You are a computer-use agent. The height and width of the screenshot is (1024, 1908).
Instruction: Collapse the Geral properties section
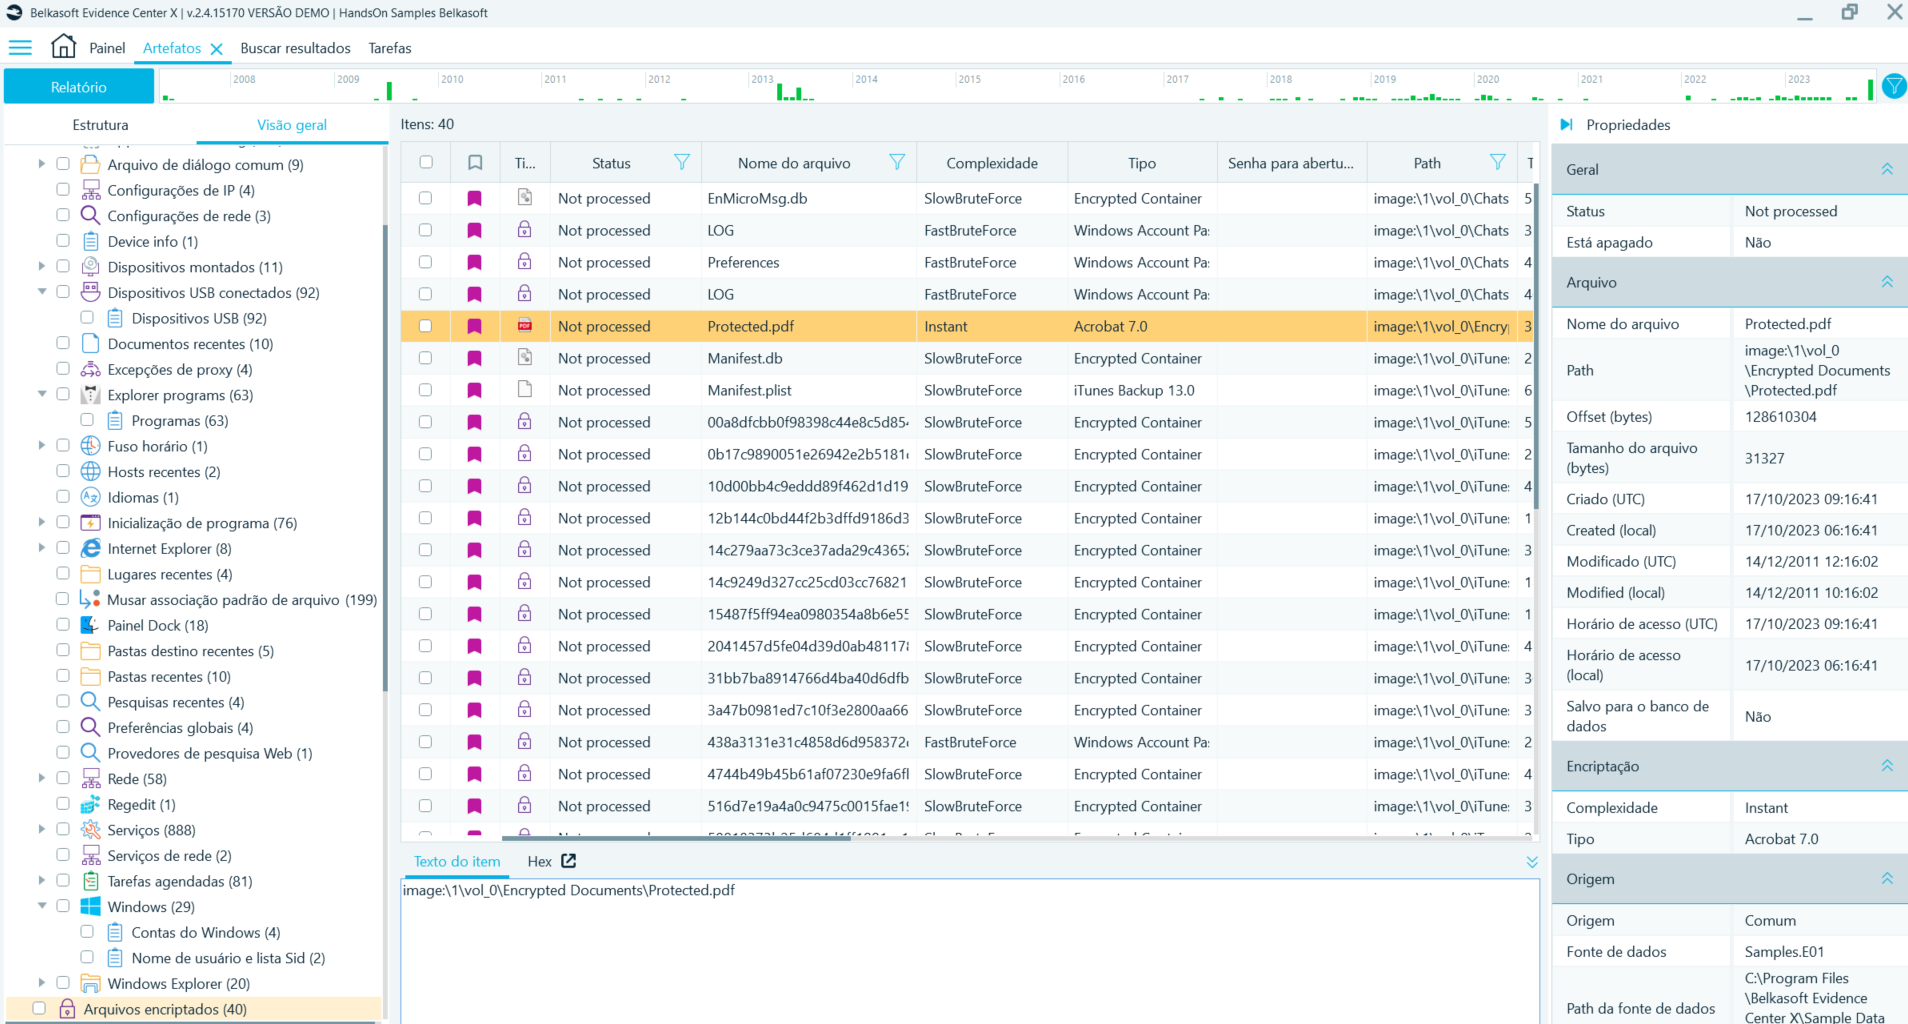pos(1887,169)
